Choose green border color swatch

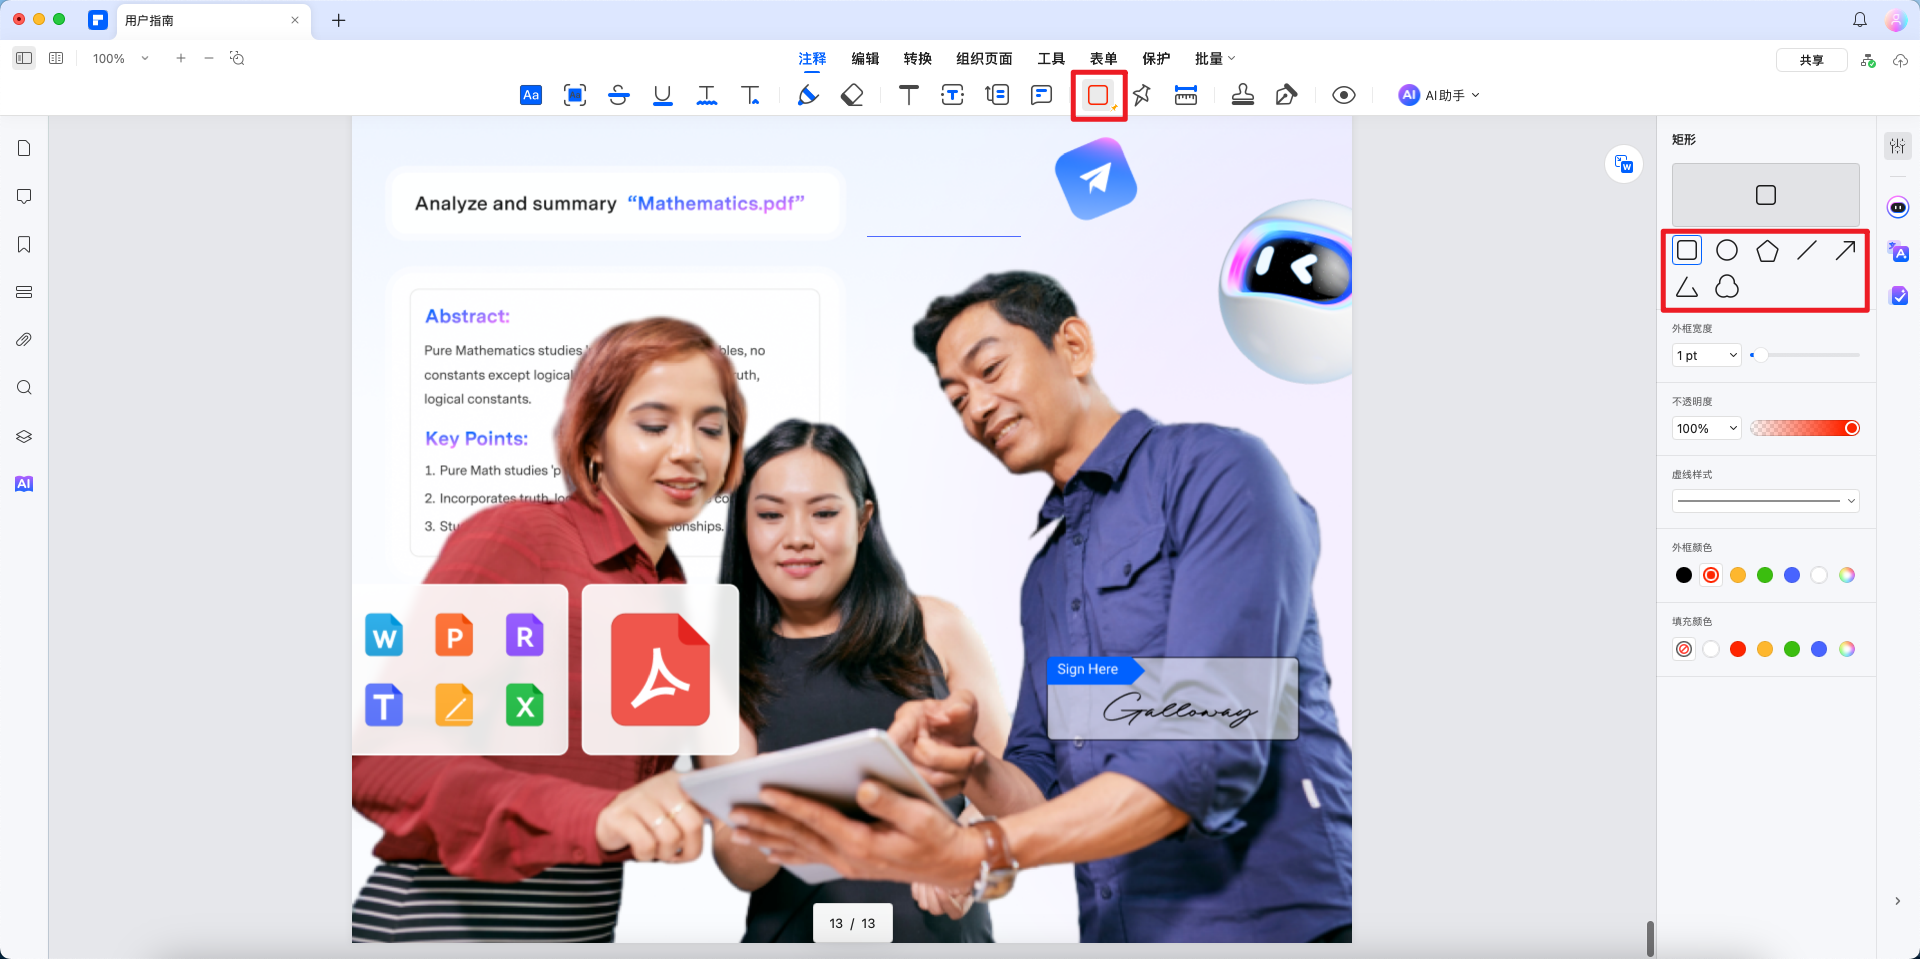1765,575
